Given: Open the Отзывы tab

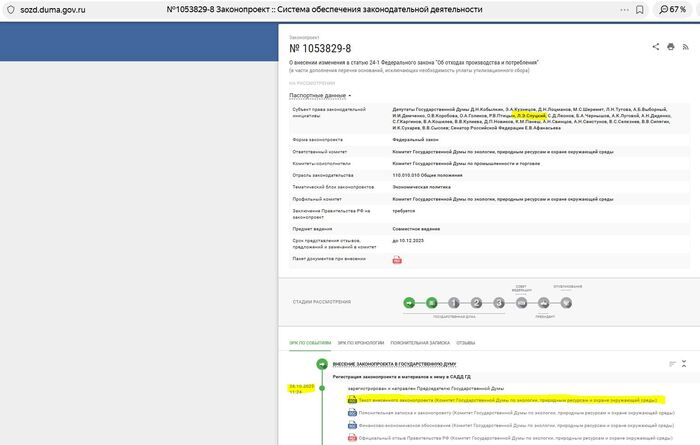Looking at the screenshot, I should point(466,343).
